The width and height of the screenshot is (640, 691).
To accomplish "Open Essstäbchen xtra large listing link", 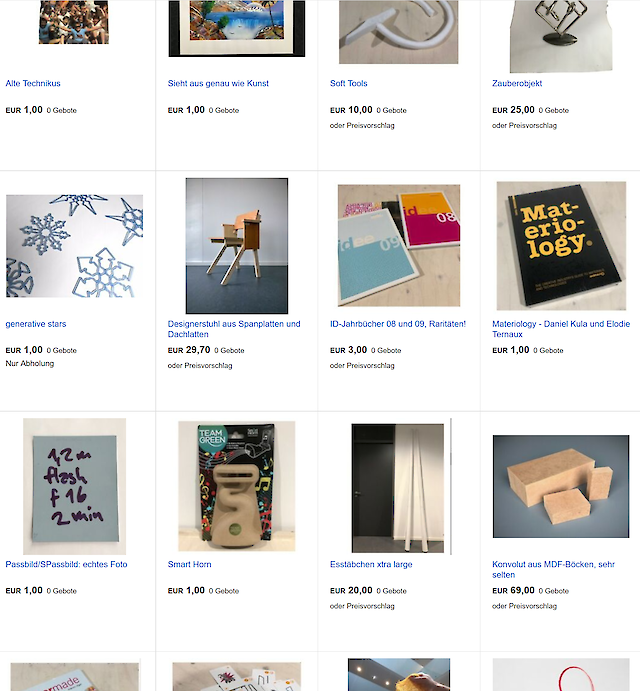I will (x=371, y=565).
